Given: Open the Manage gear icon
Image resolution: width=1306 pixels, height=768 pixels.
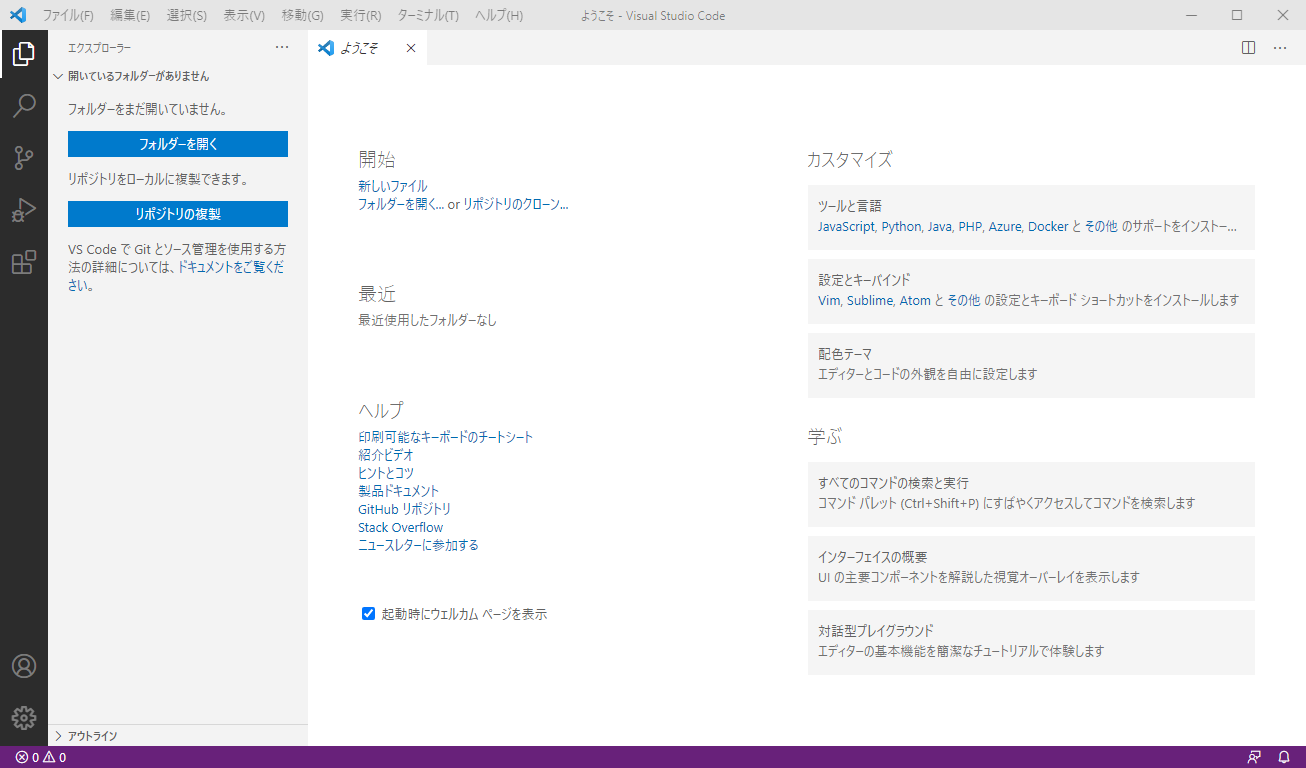Looking at the screenshot, I should point(24,718).
